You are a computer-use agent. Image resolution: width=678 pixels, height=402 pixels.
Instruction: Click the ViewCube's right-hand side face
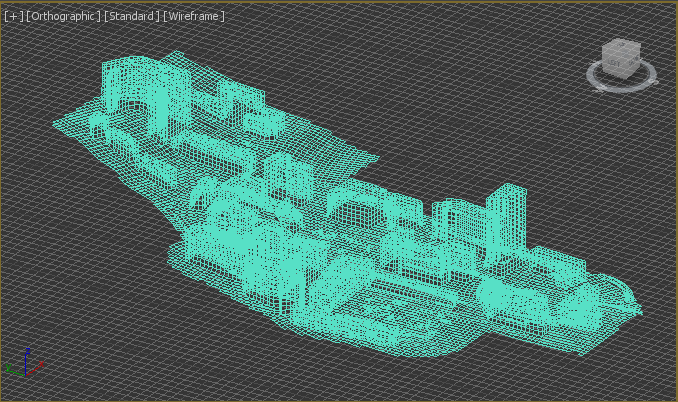click(632, 62)
